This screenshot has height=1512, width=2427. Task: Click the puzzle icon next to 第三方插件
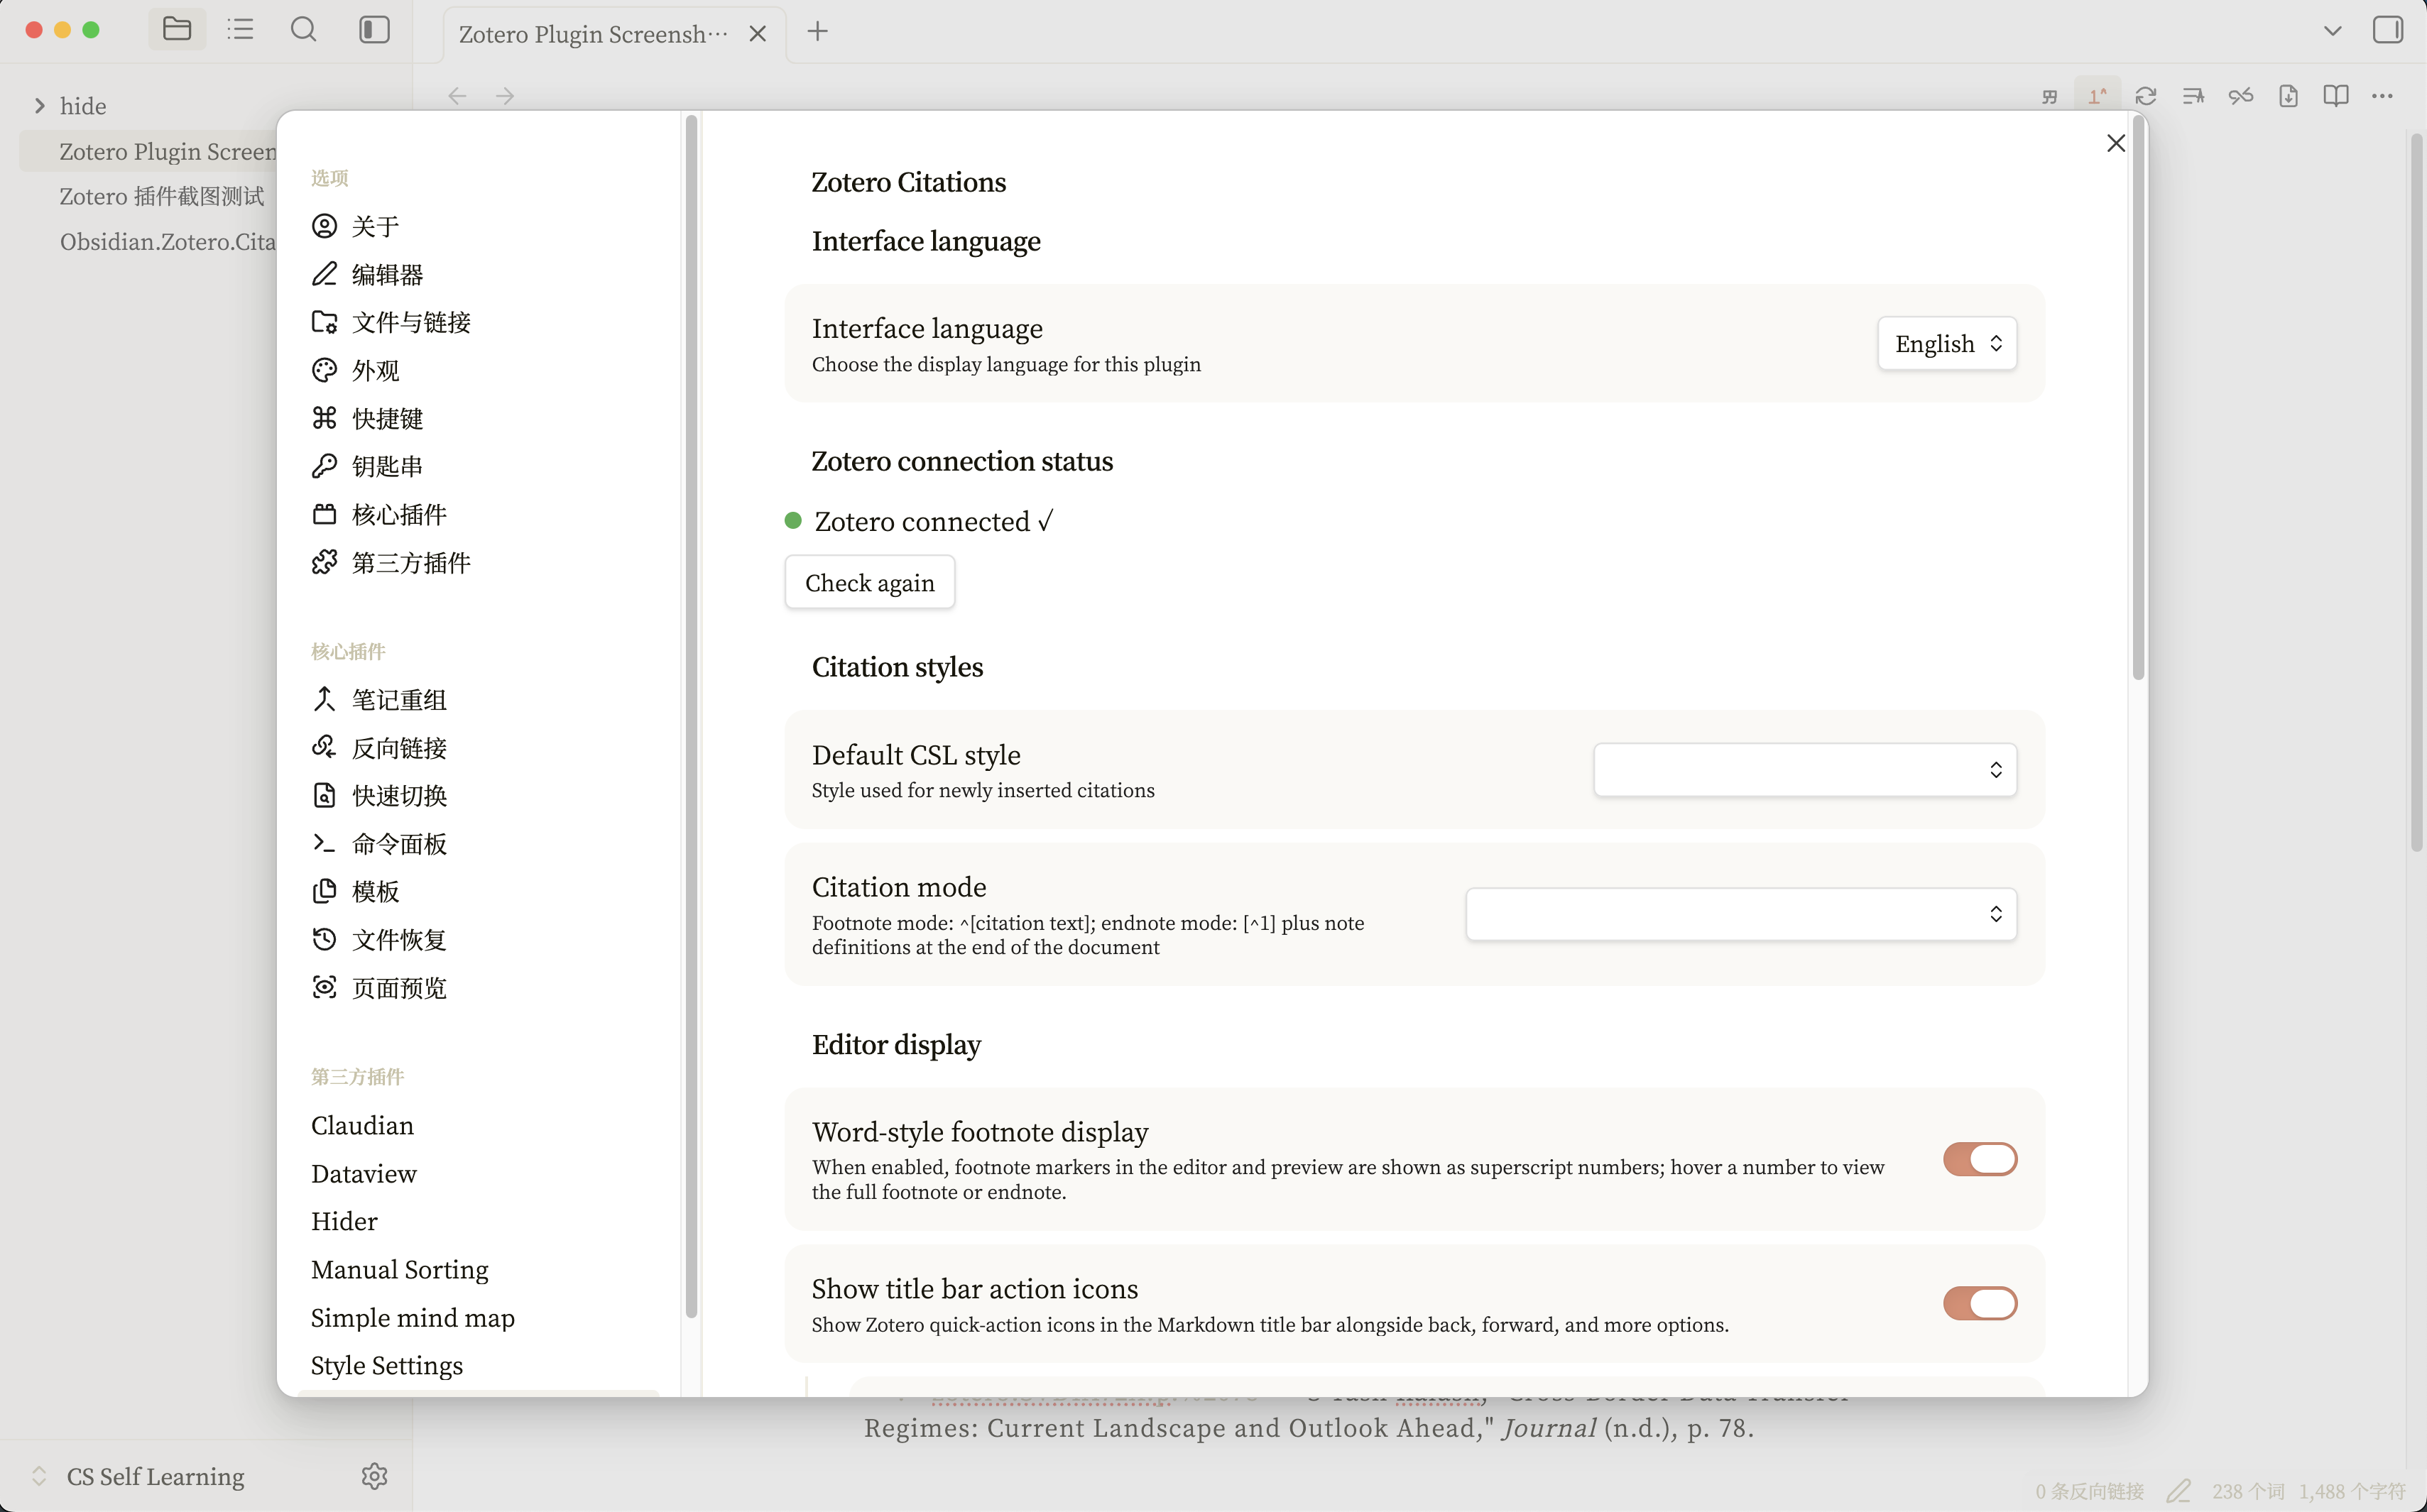coord(324,562)
